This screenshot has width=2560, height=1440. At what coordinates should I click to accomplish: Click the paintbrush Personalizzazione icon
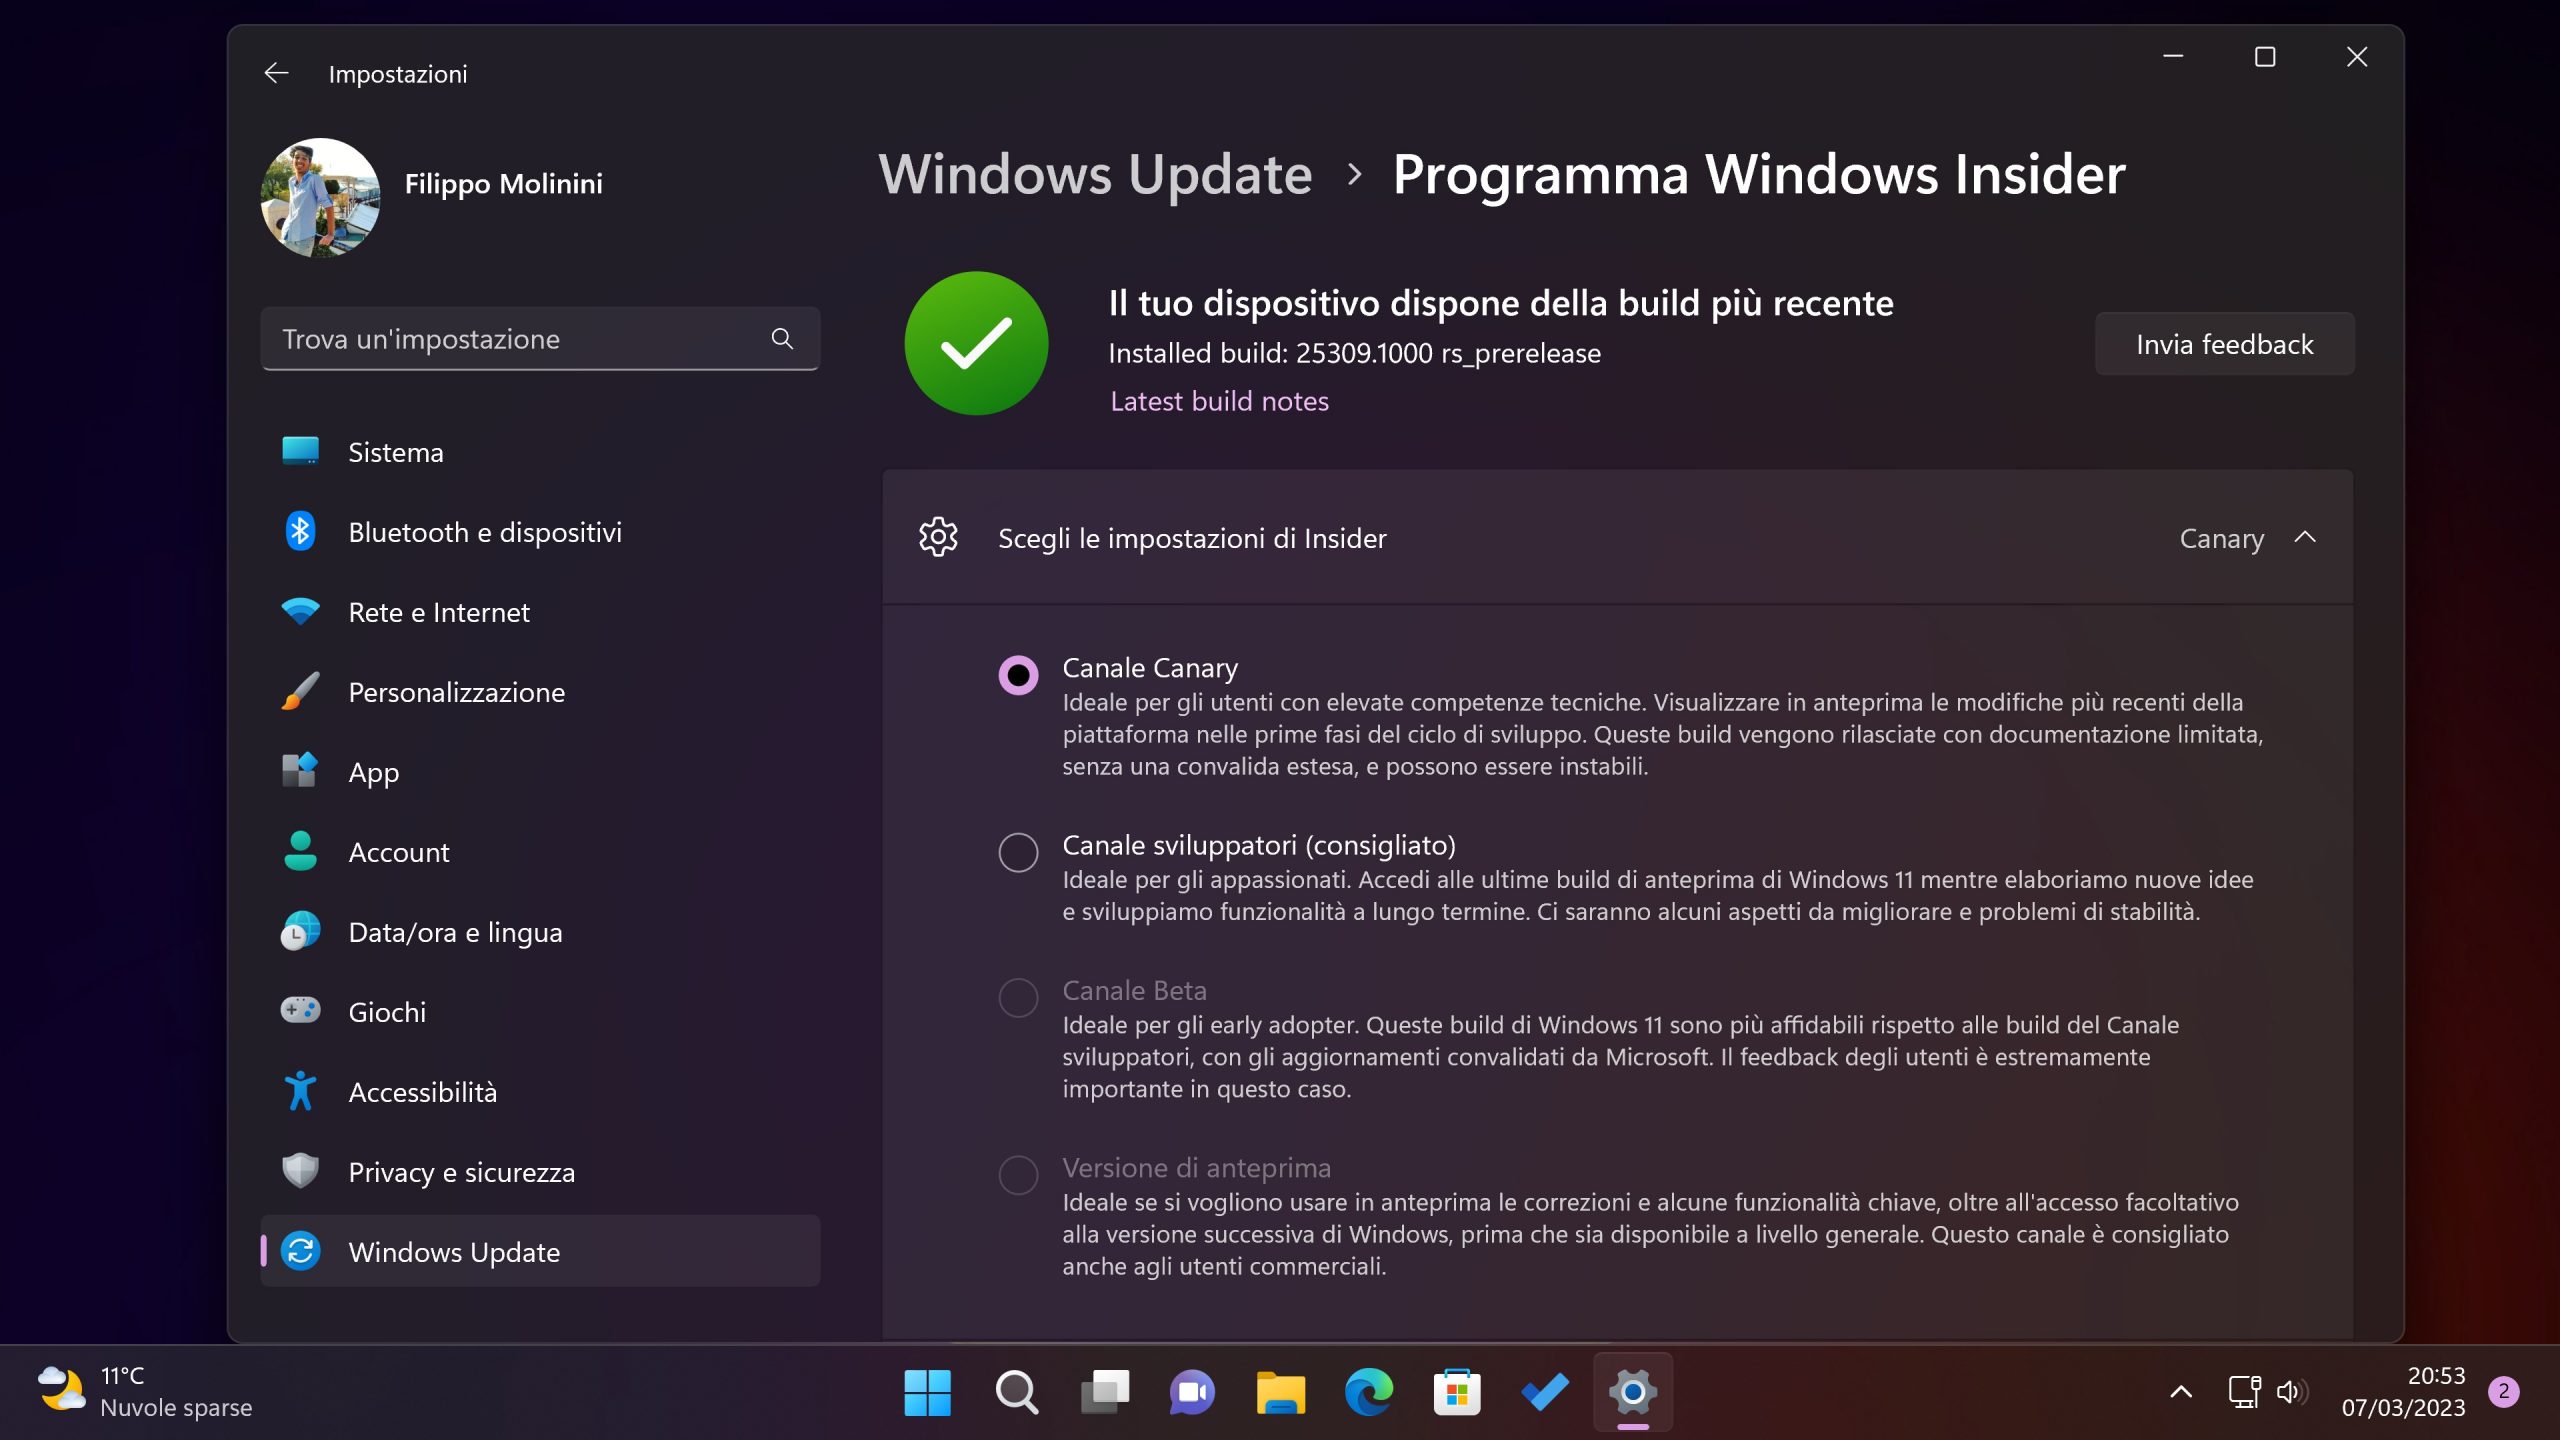click(300, 691)
